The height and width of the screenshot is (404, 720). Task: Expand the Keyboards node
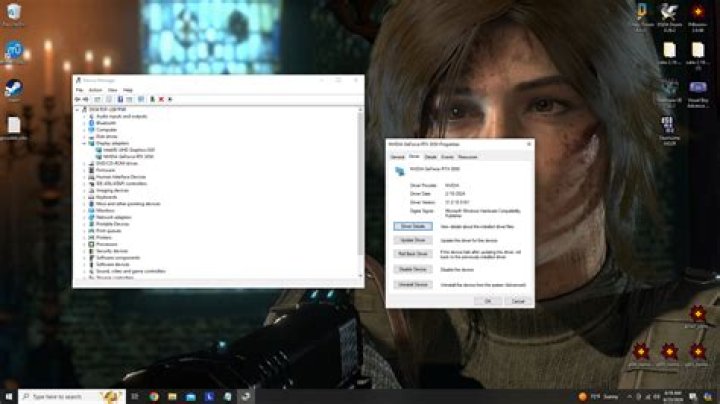coord(84,197)
